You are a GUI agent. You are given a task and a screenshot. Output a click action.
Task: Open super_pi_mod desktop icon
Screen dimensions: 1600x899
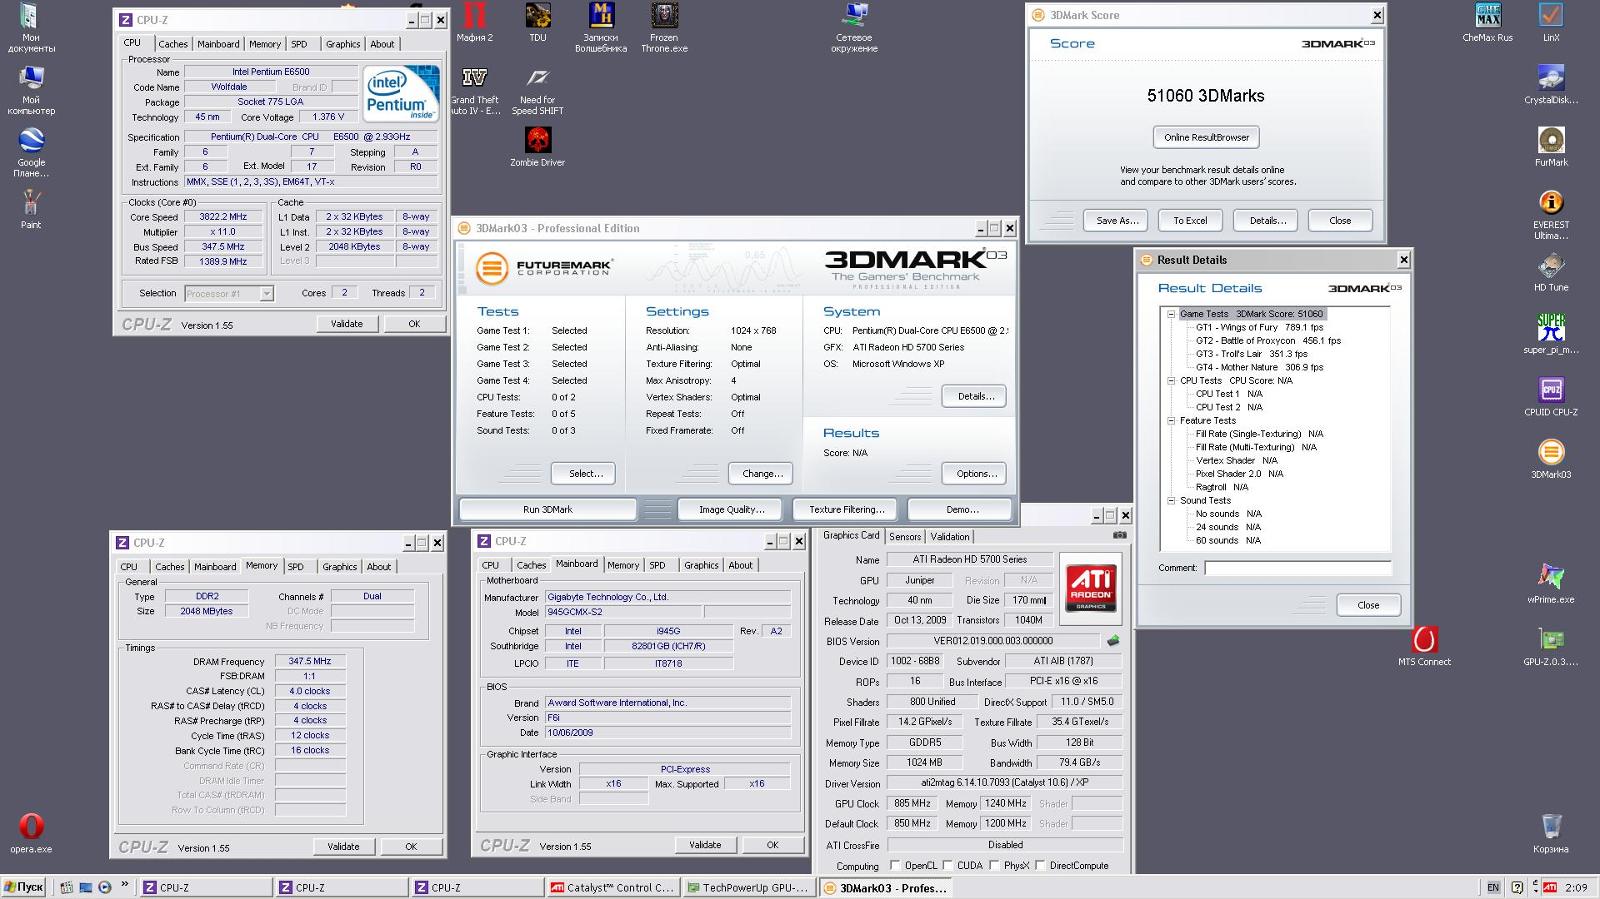[x=1551, y=334]
